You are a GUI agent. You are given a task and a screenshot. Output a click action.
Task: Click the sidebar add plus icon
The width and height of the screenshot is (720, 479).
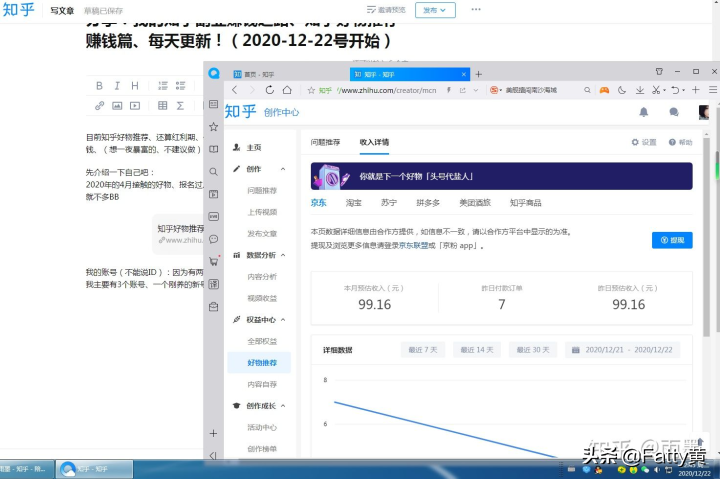[x=214, y=433]
